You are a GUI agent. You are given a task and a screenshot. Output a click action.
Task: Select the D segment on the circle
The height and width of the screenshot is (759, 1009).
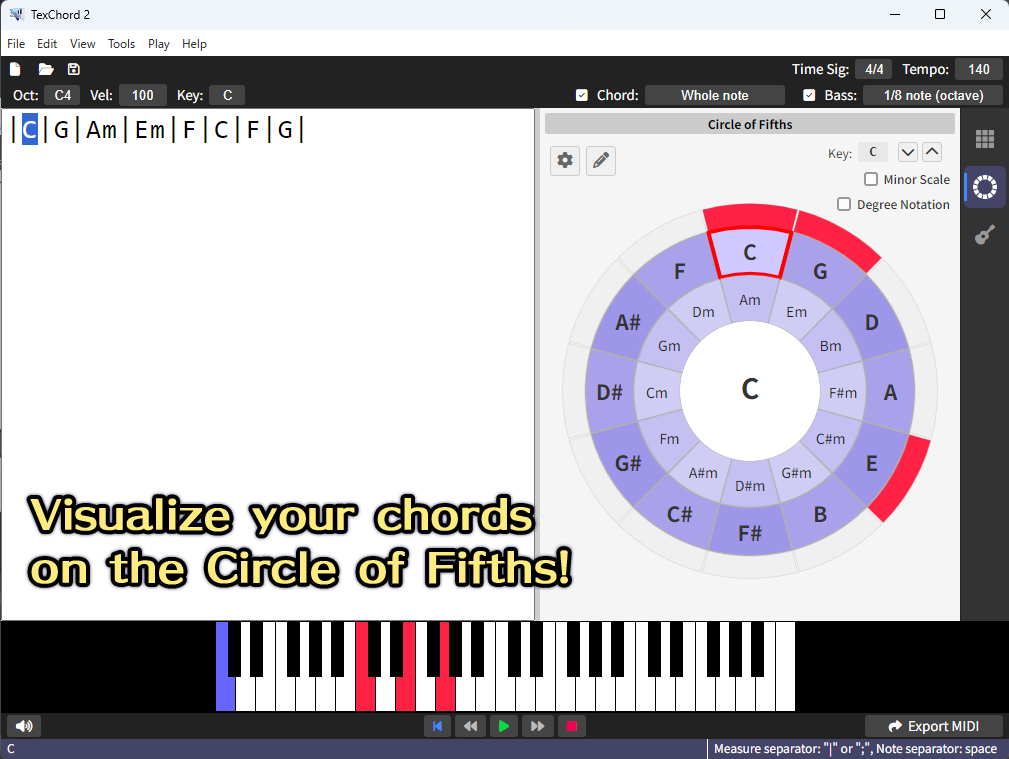click(872, 323)
